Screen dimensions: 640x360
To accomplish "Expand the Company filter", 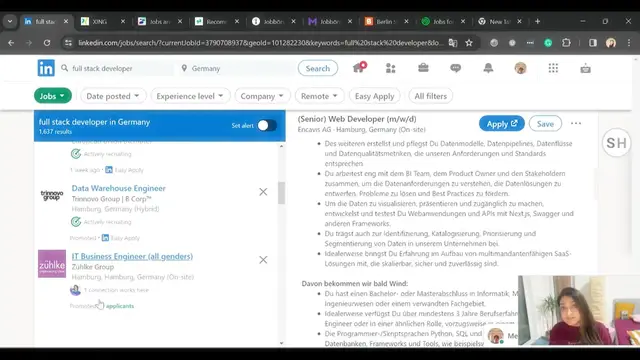I will click(x=262, y=96).
